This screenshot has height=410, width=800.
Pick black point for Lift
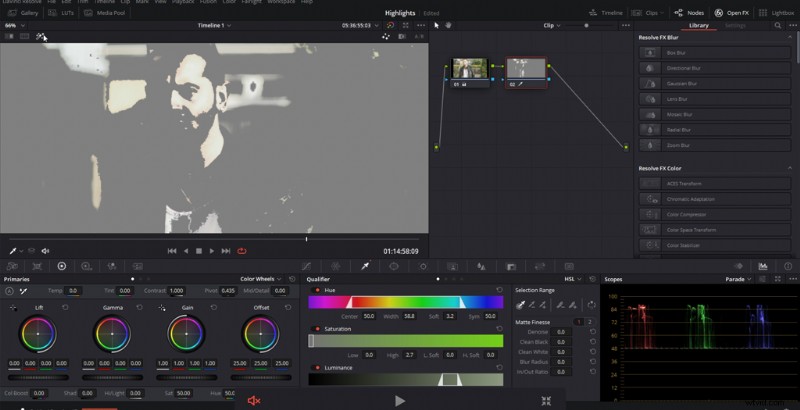click(x=13, y=308)
